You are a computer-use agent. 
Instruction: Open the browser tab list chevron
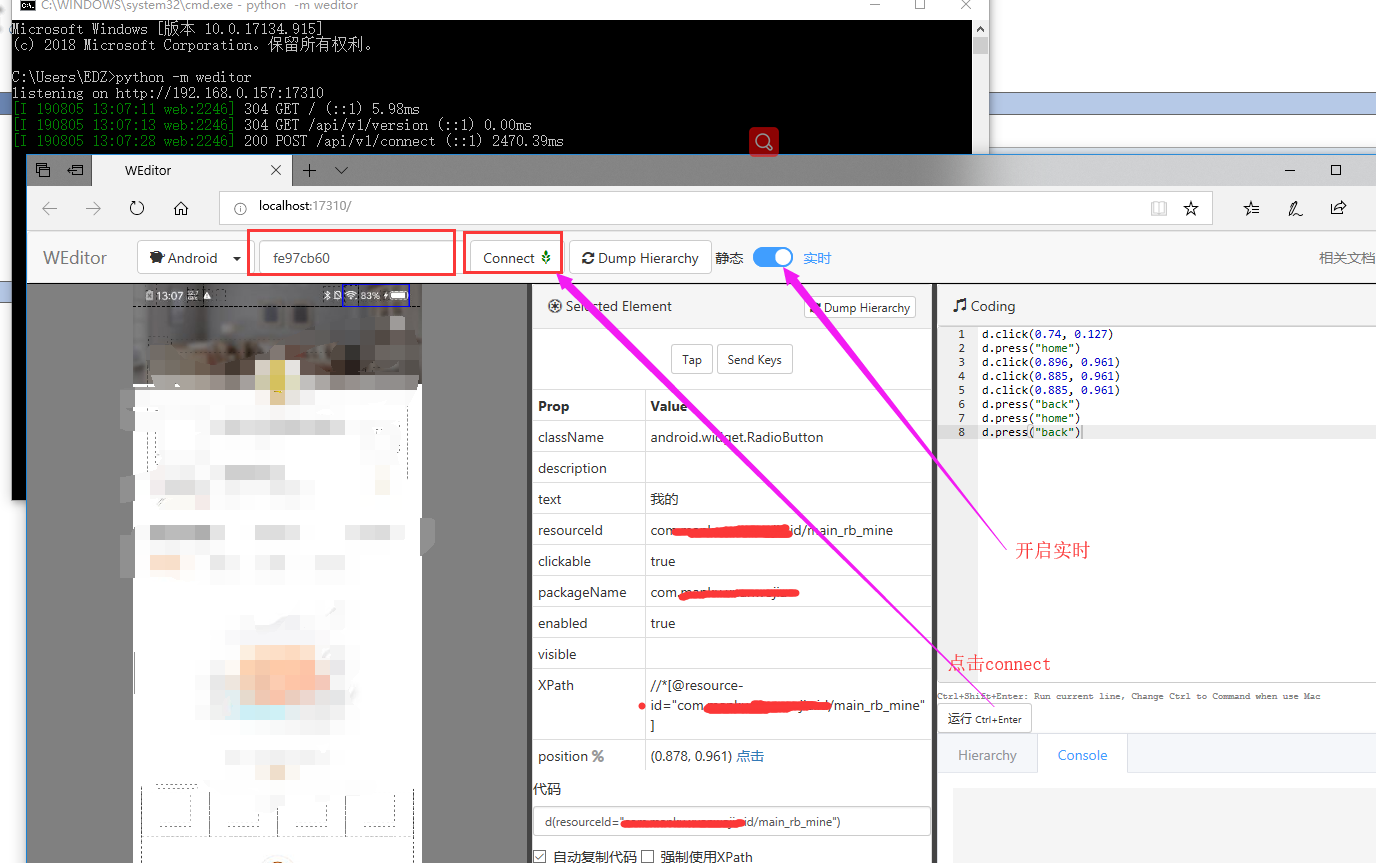(341, 170)
